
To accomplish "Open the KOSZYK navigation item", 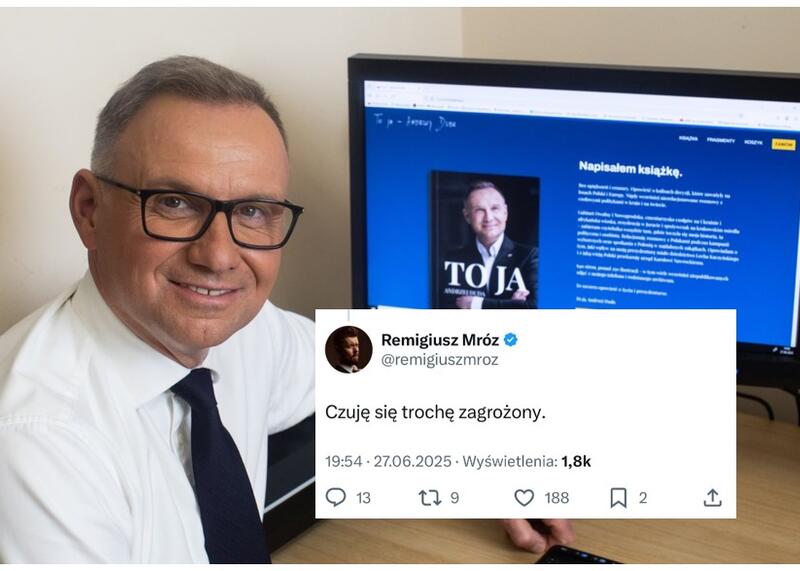I will (x=753, y=142).
